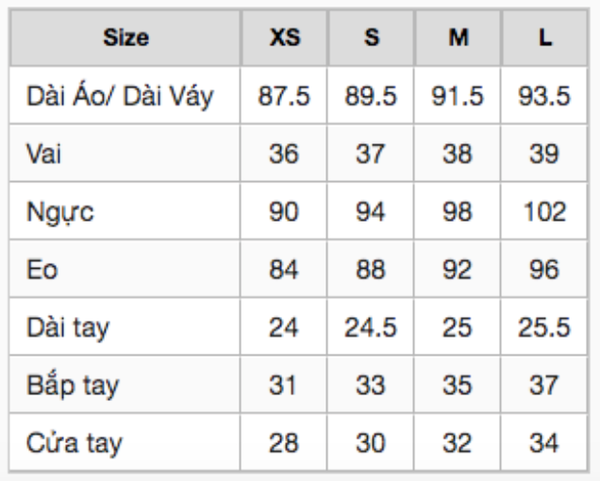Select the XS column header
Viewport: 600px width, 481px height.
tap(284, 38)
